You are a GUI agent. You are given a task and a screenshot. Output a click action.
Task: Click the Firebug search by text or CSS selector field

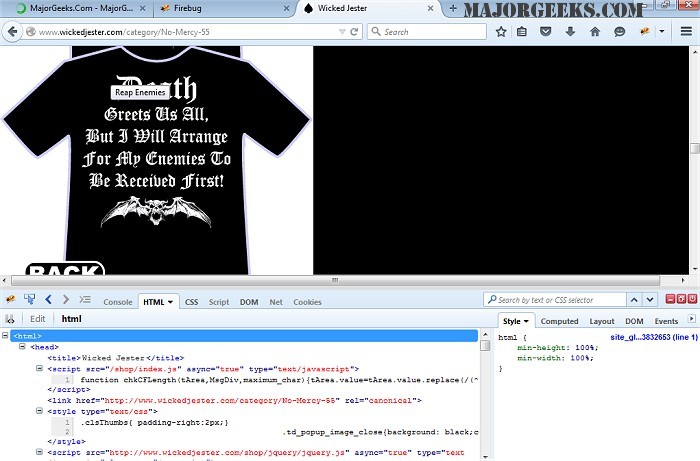point(555,300)
